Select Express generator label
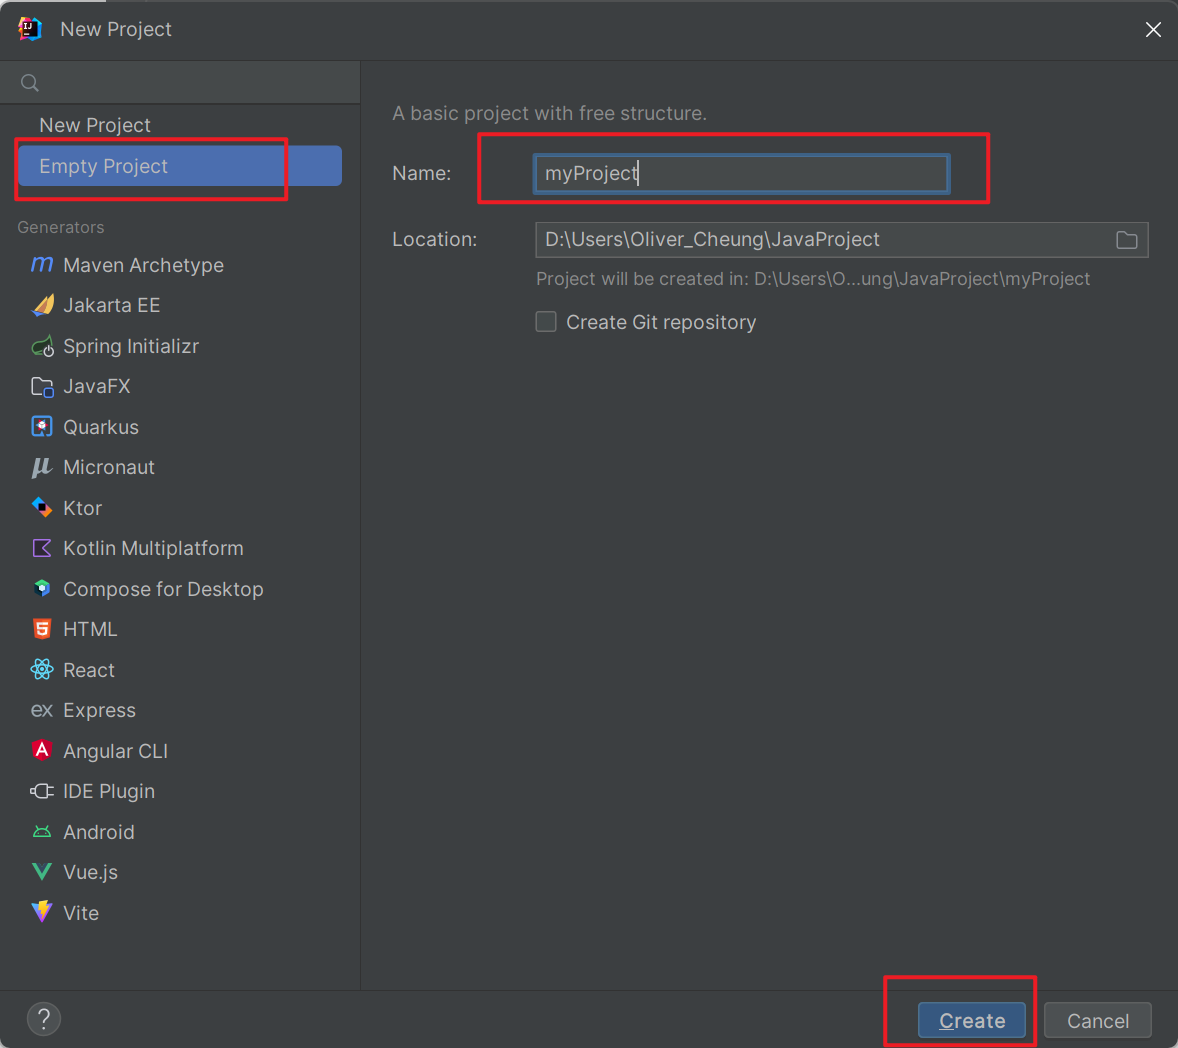The height and width of the screenshot is (1048, 1178). [99, 711]
